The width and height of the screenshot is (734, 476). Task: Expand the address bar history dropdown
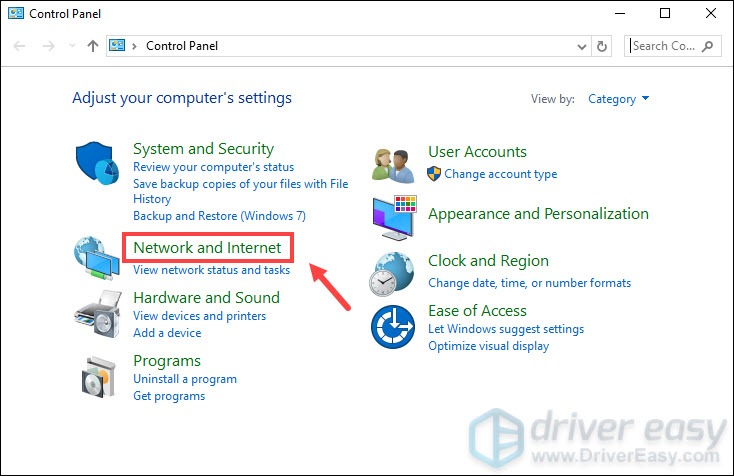click(583, 46)
